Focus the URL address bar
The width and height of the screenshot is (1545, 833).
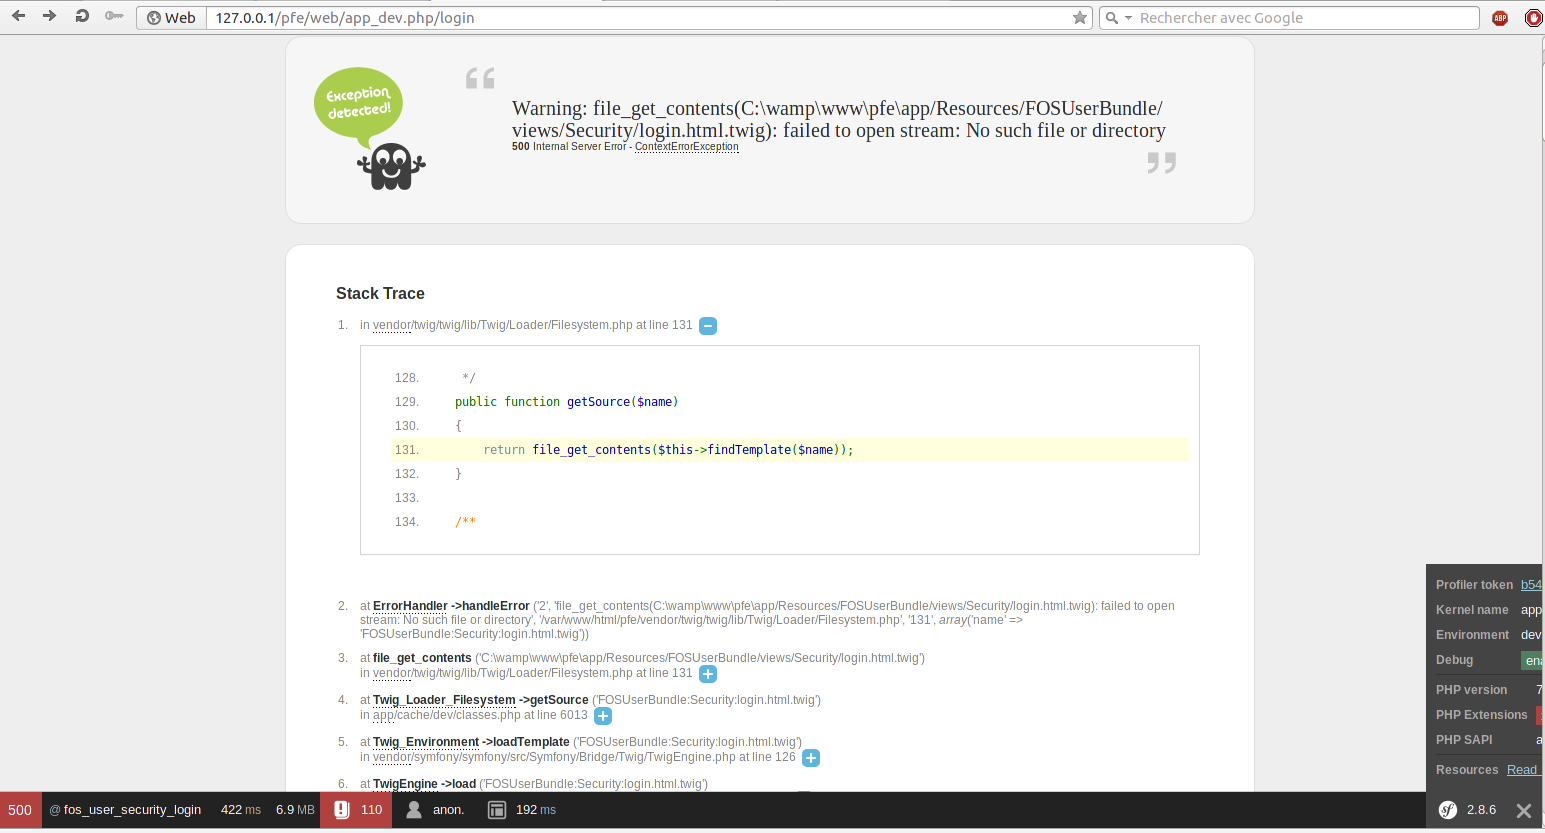click(640, 18)
